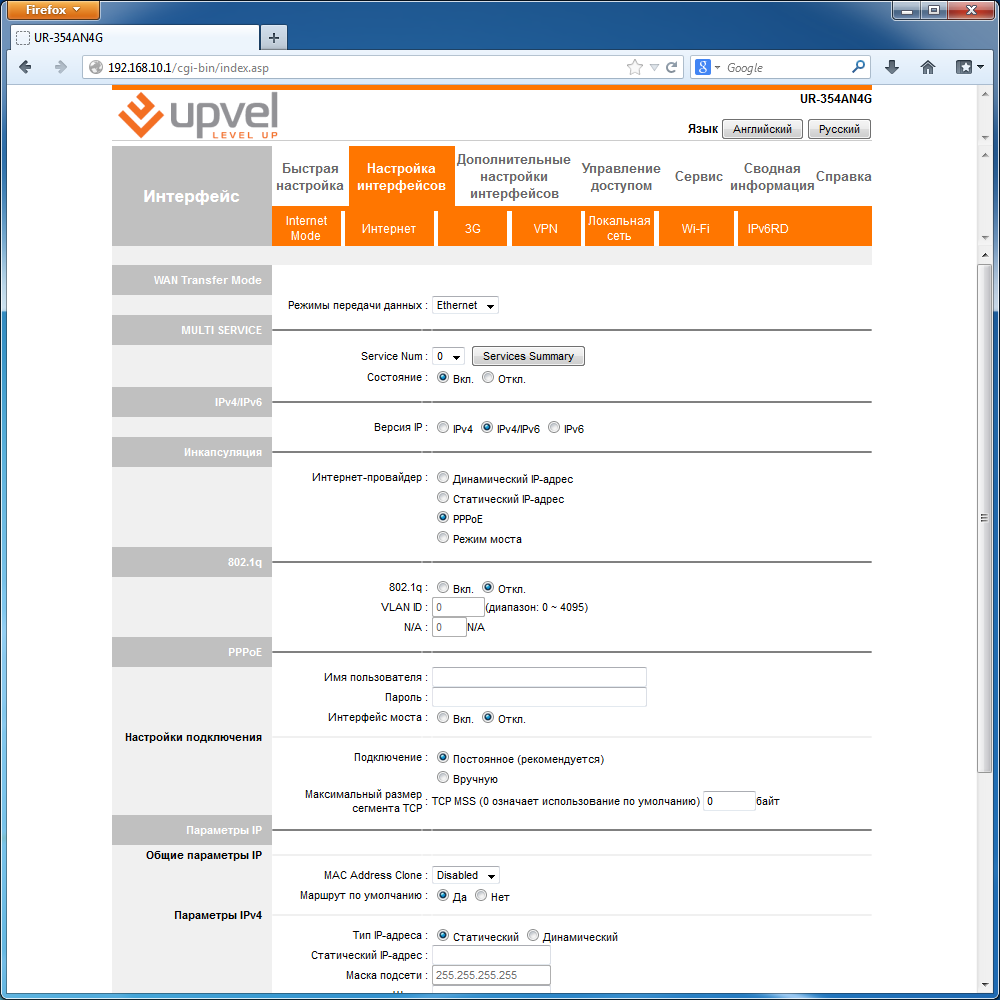Open the bookmarks menu icon
This screenshot has width=1000, height=1000.
(x=969, y=67)
